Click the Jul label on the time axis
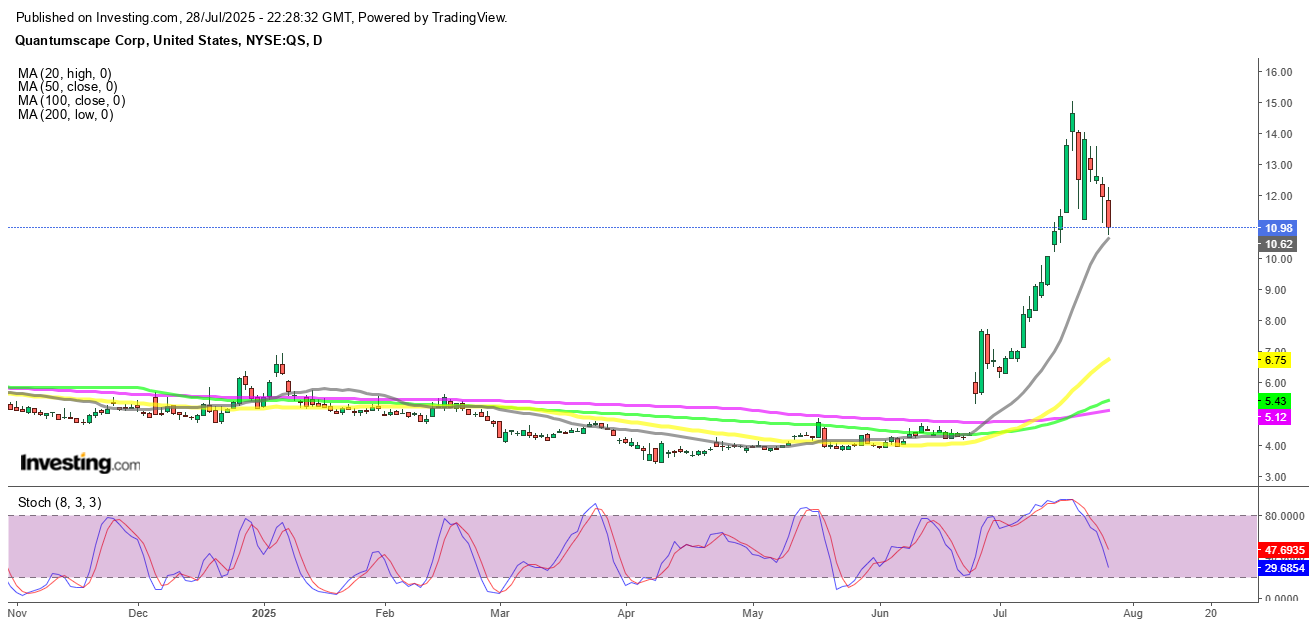This screenshot has height=626, width=1316. click(1000, 610)
